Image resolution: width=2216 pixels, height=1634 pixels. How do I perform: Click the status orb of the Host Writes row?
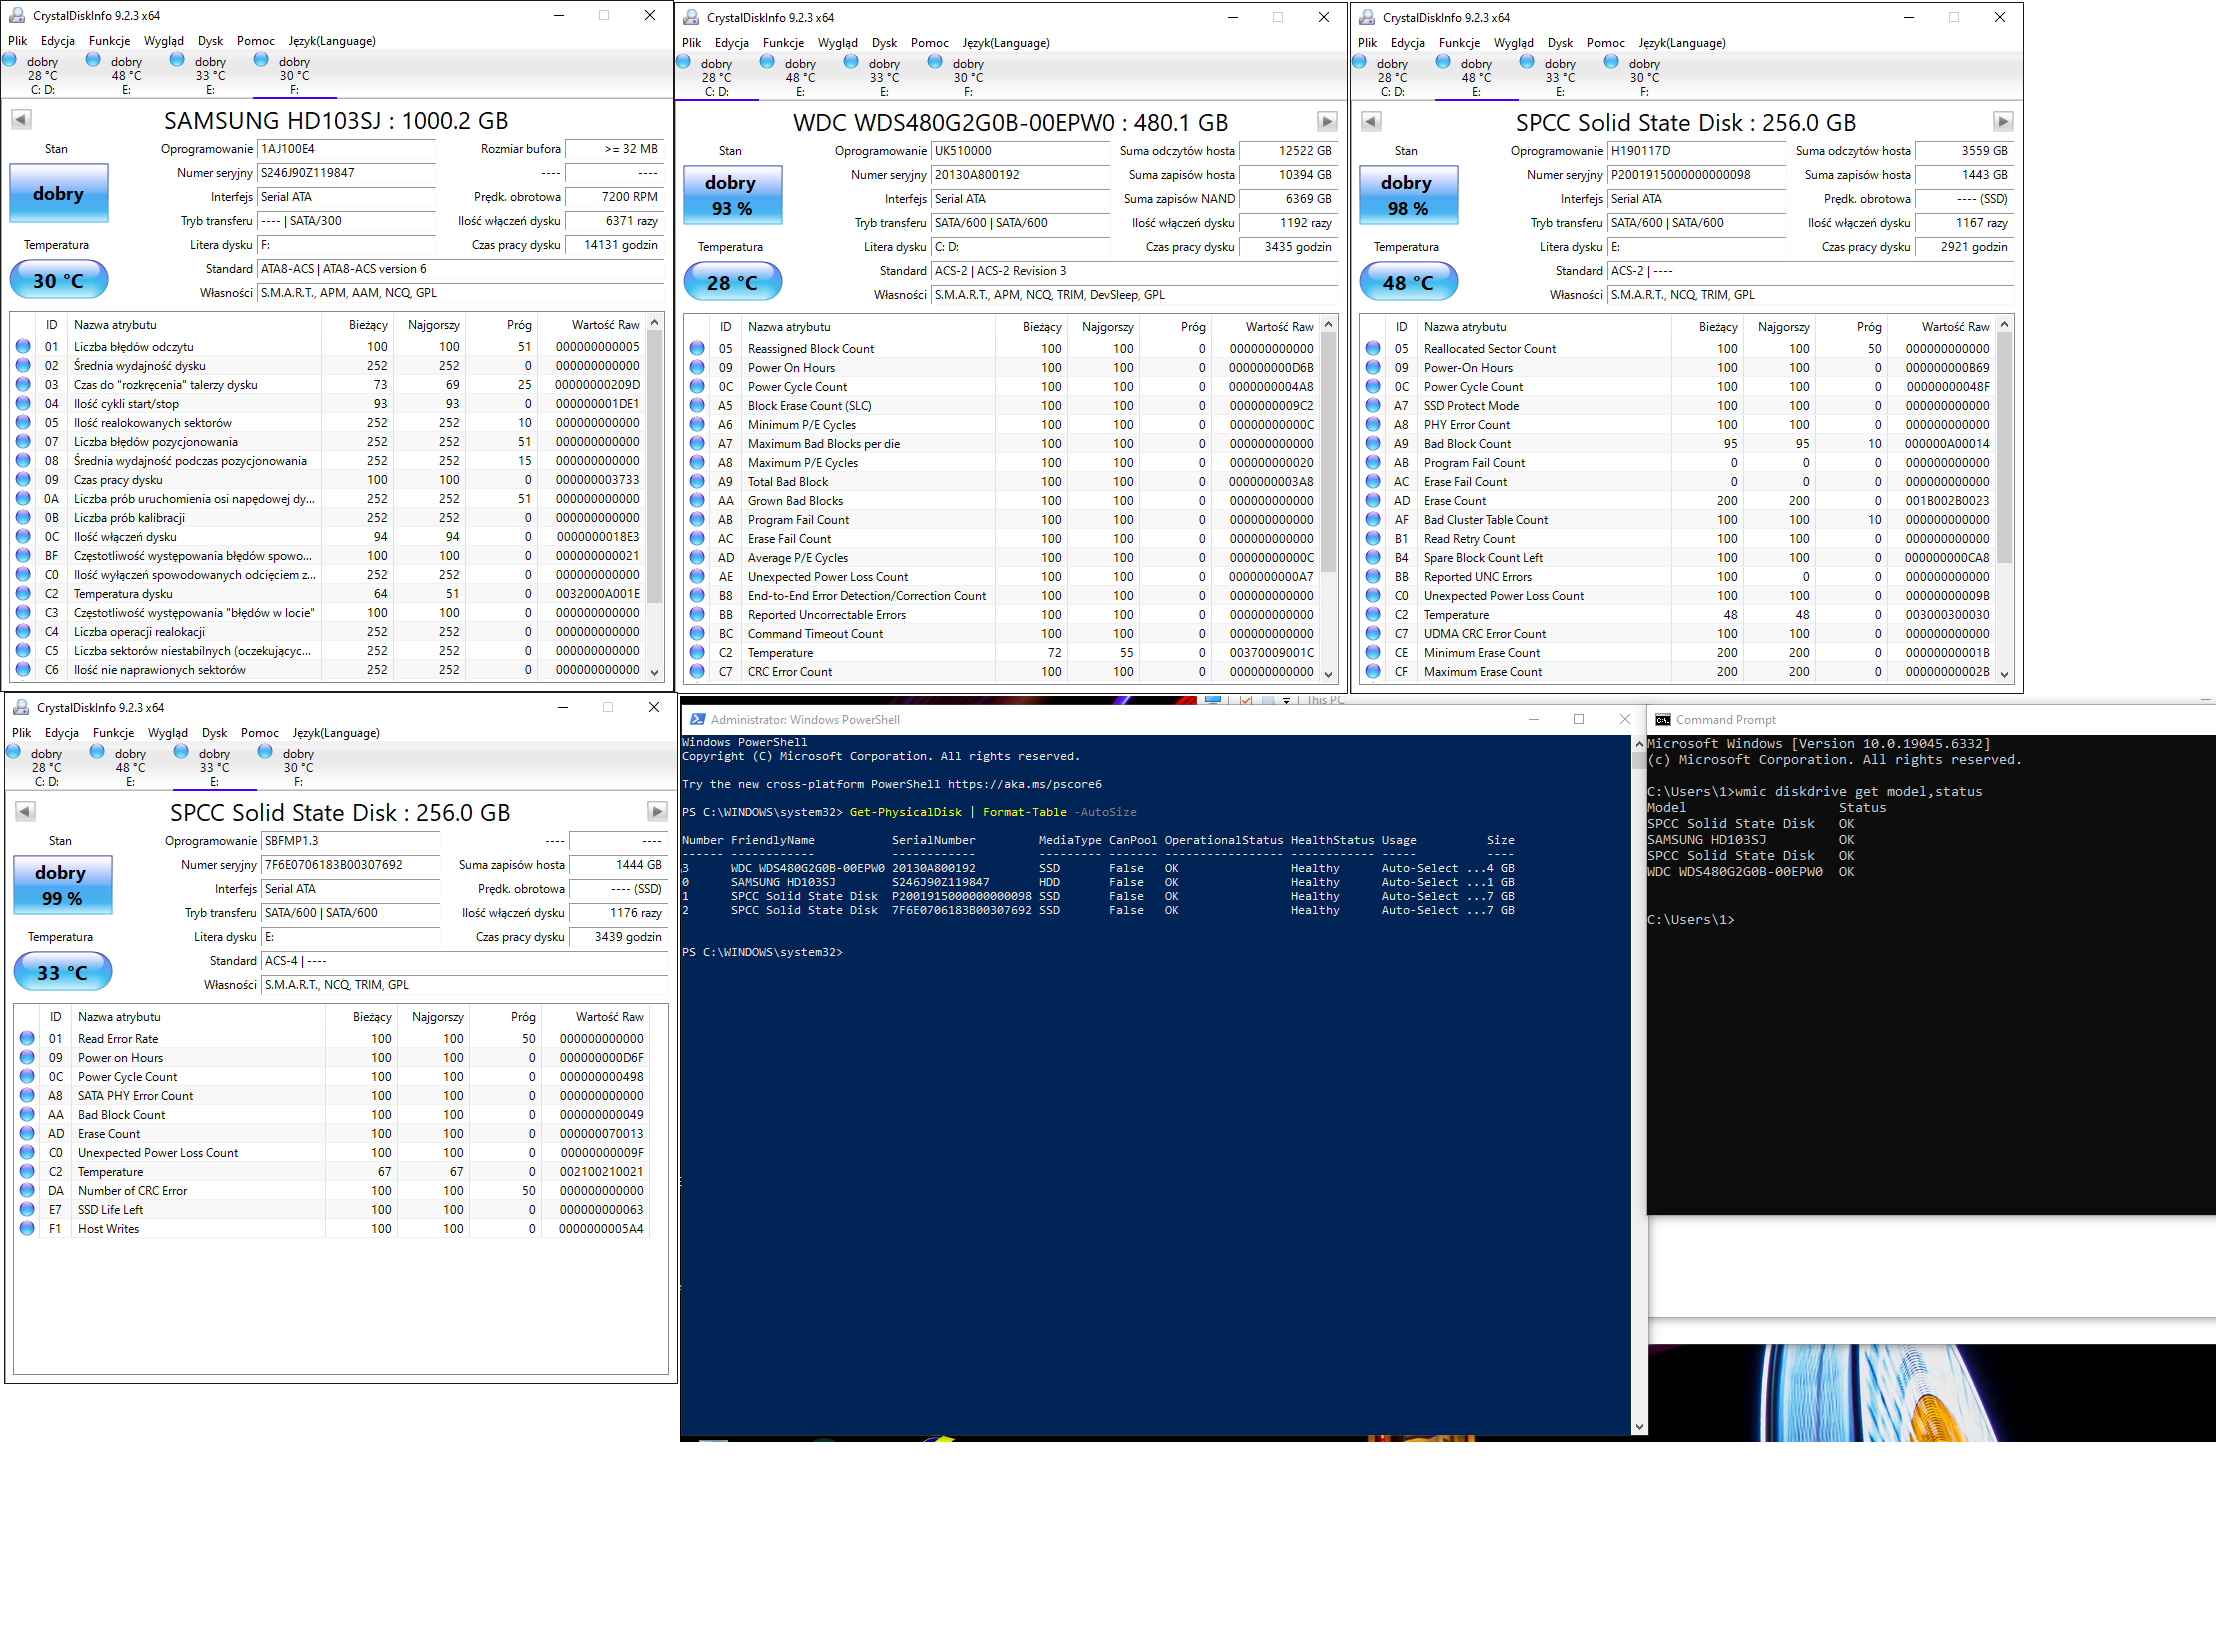[x=27, y=1229]
